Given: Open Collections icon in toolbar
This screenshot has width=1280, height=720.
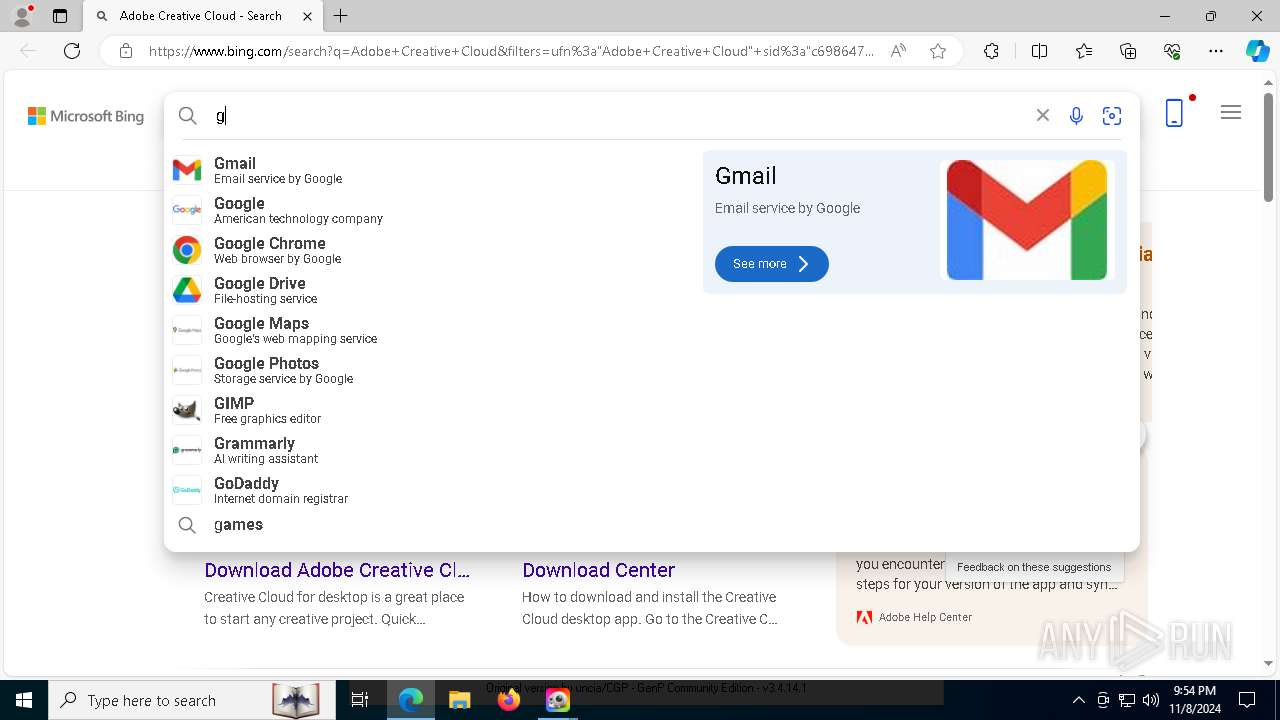Looking at the screenshot, I should pyautogui.click(x=1128, y=51).
